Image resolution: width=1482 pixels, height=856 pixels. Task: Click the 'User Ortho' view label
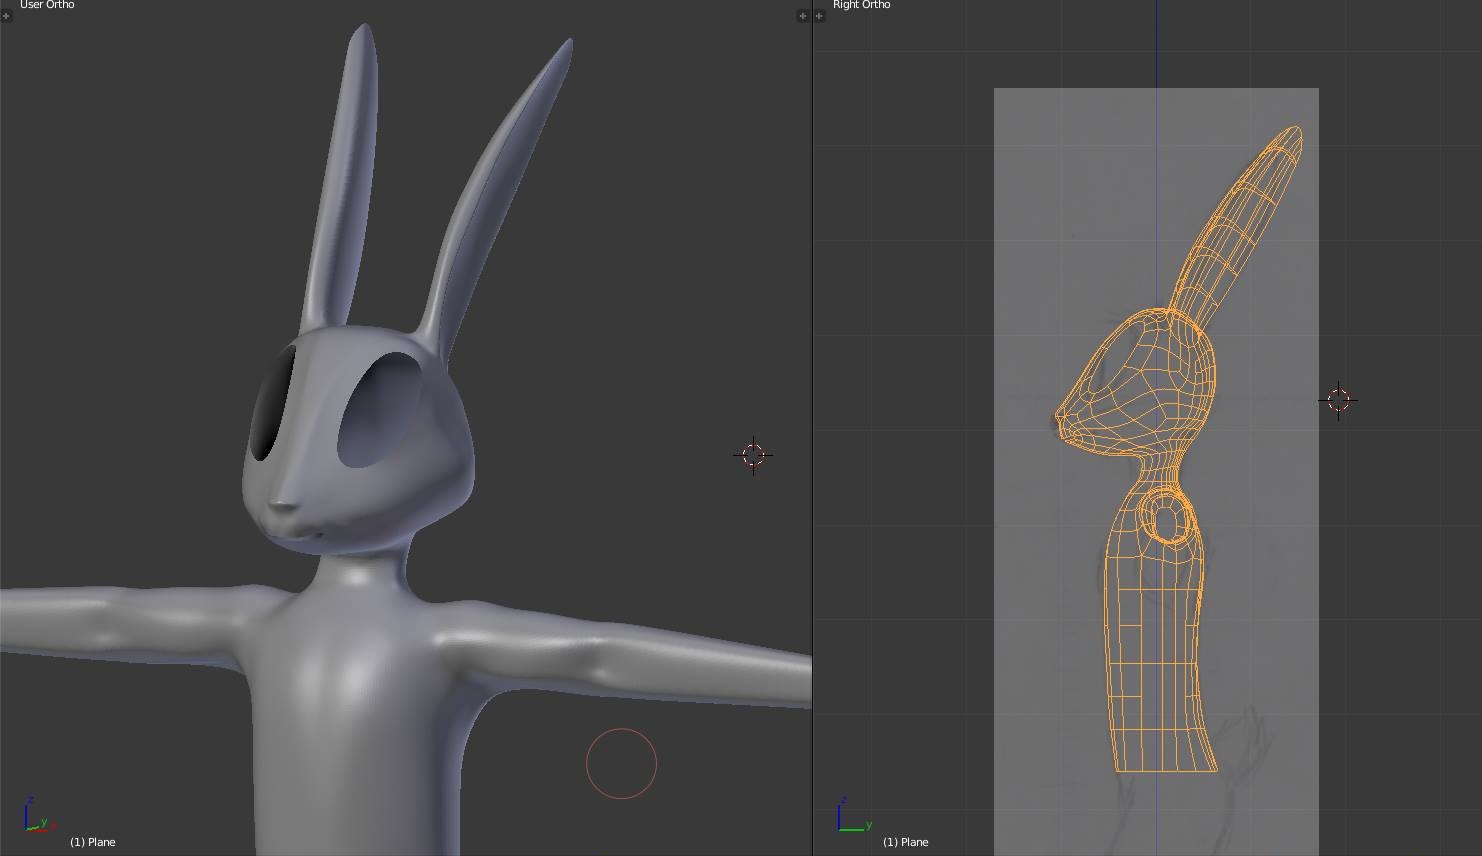point(47,5)
